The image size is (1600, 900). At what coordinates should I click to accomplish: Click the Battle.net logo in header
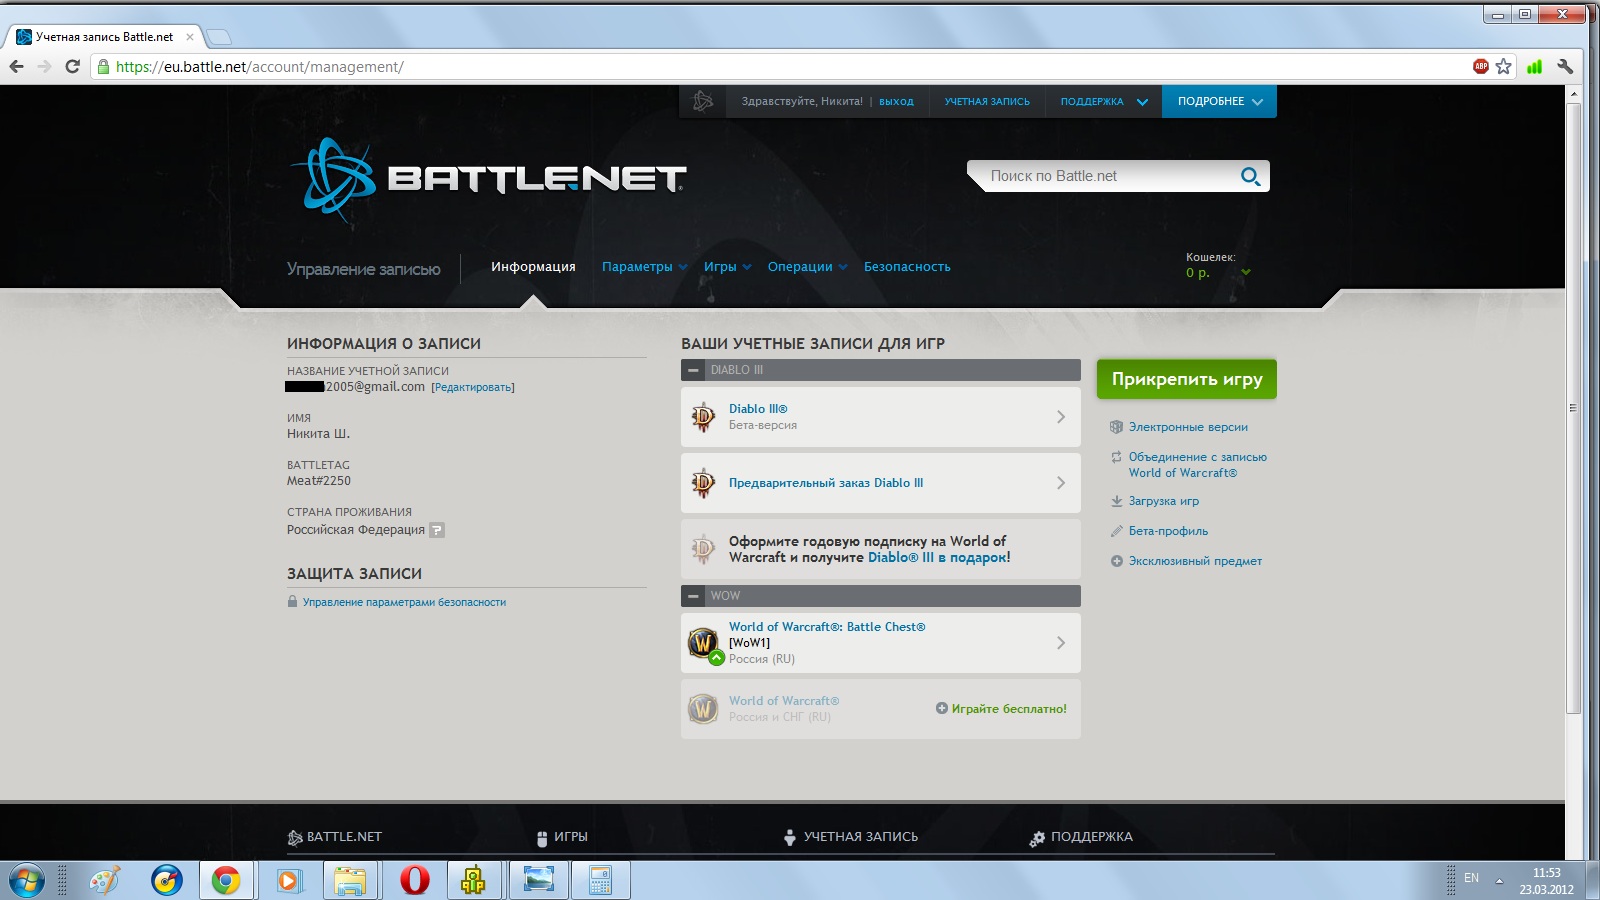coord(489,179)
